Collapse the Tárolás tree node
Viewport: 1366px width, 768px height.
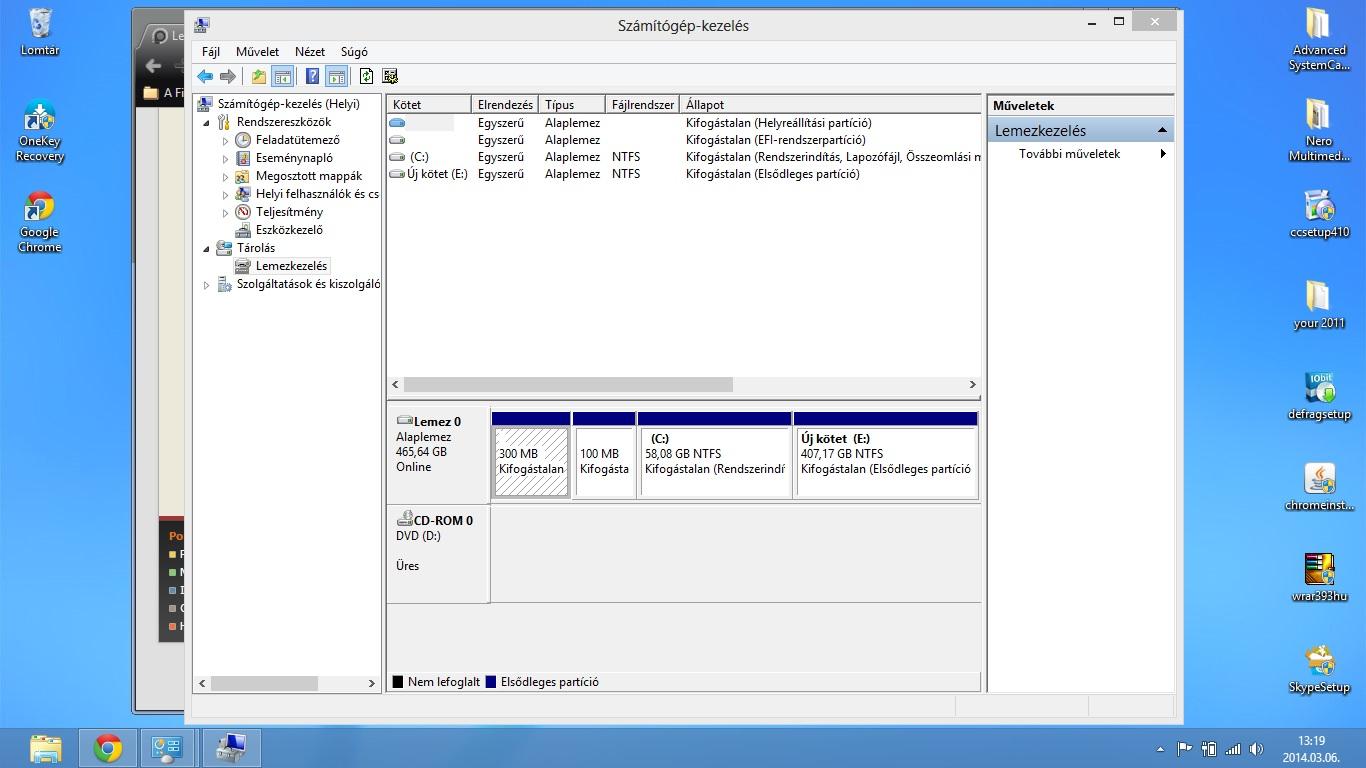207,249
